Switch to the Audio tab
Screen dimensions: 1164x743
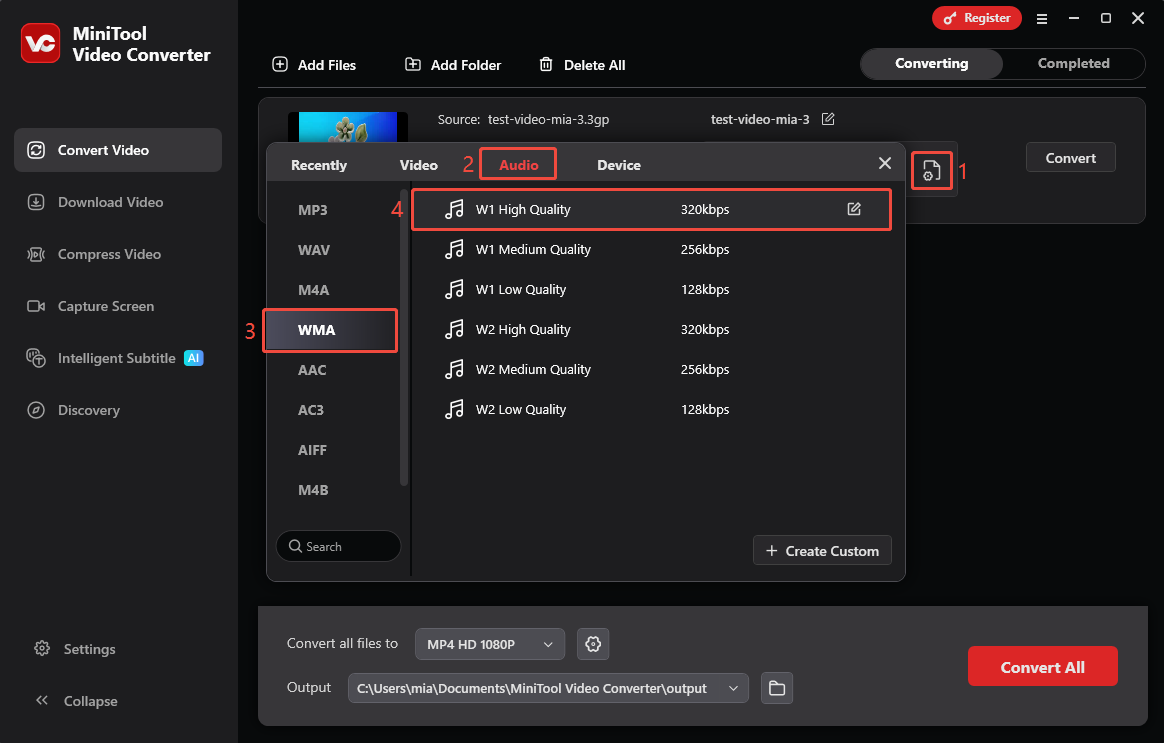(518, 164)
